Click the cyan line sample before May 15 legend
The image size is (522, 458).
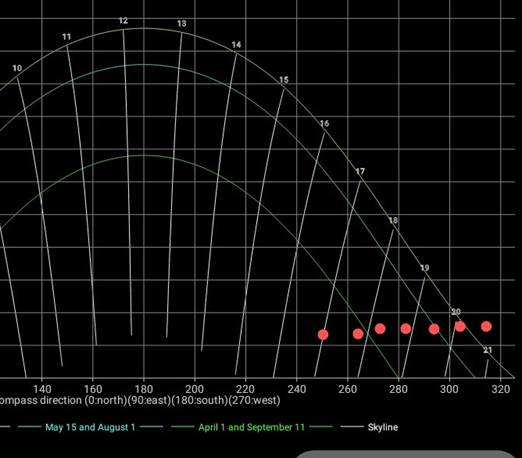click(x=29, y=427)
